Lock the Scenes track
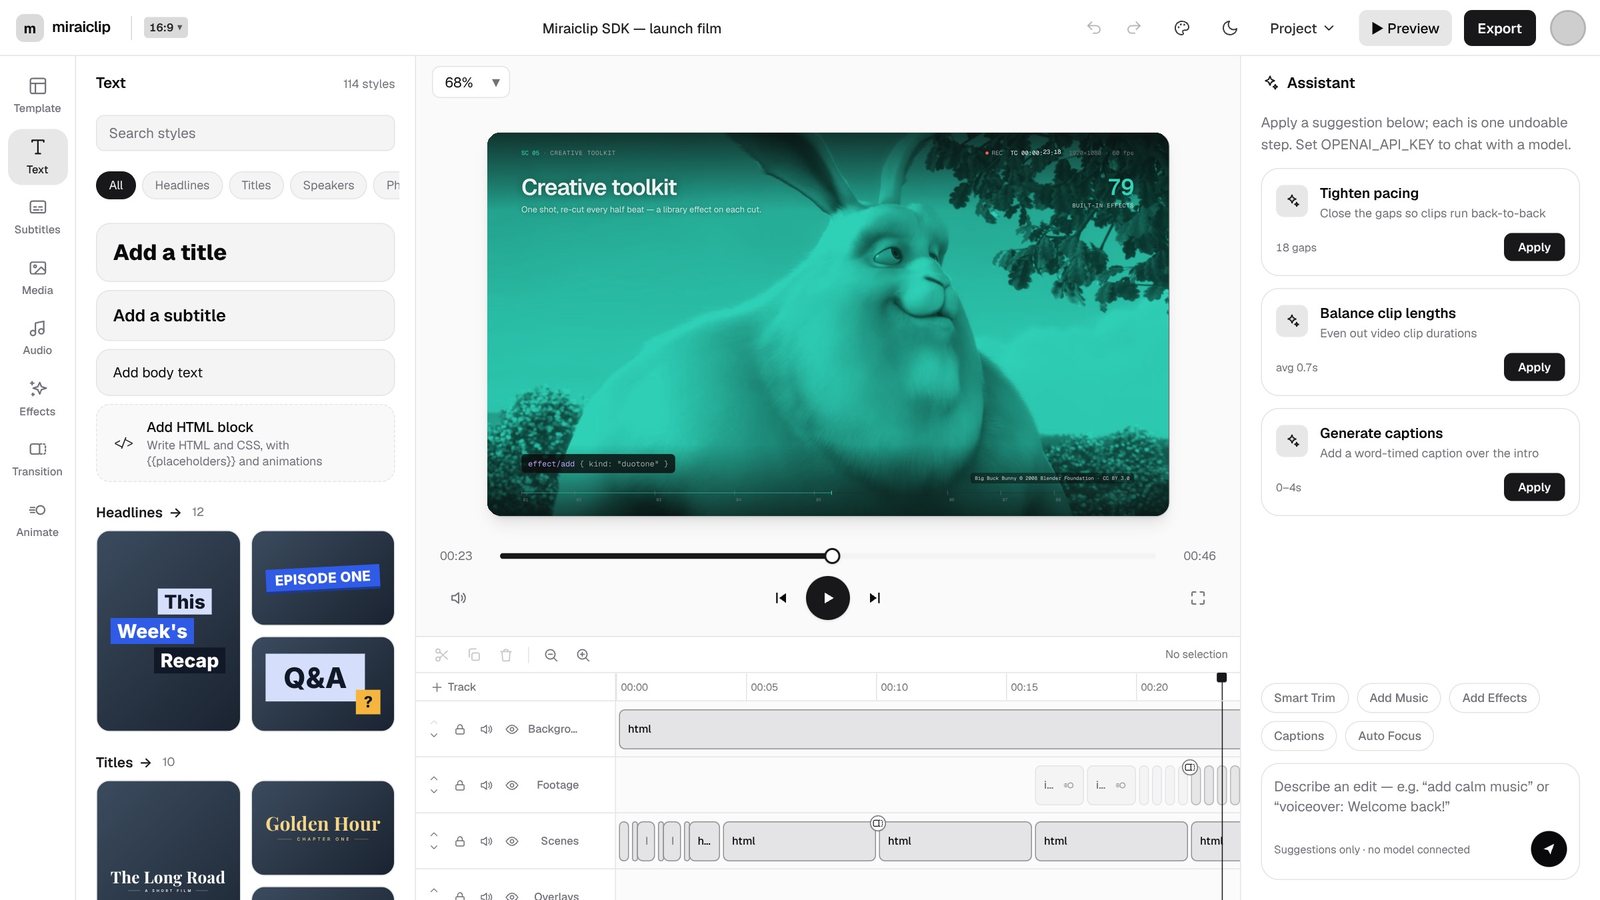 pos(460,841)
